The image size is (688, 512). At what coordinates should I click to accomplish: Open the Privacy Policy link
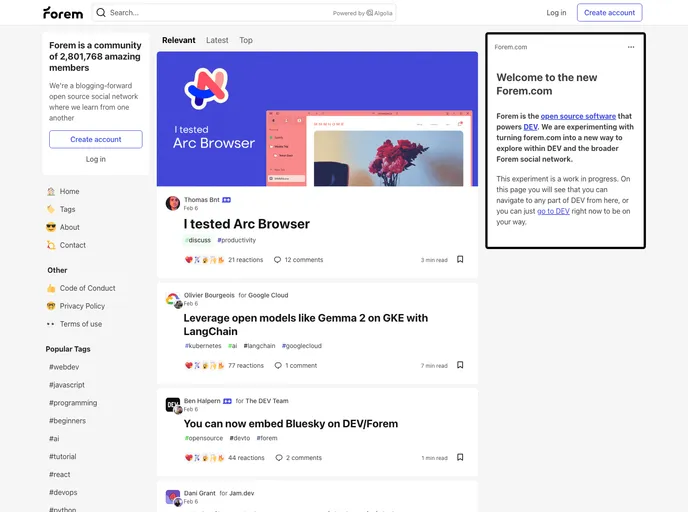pyautogui.click(x=82, y=306)
